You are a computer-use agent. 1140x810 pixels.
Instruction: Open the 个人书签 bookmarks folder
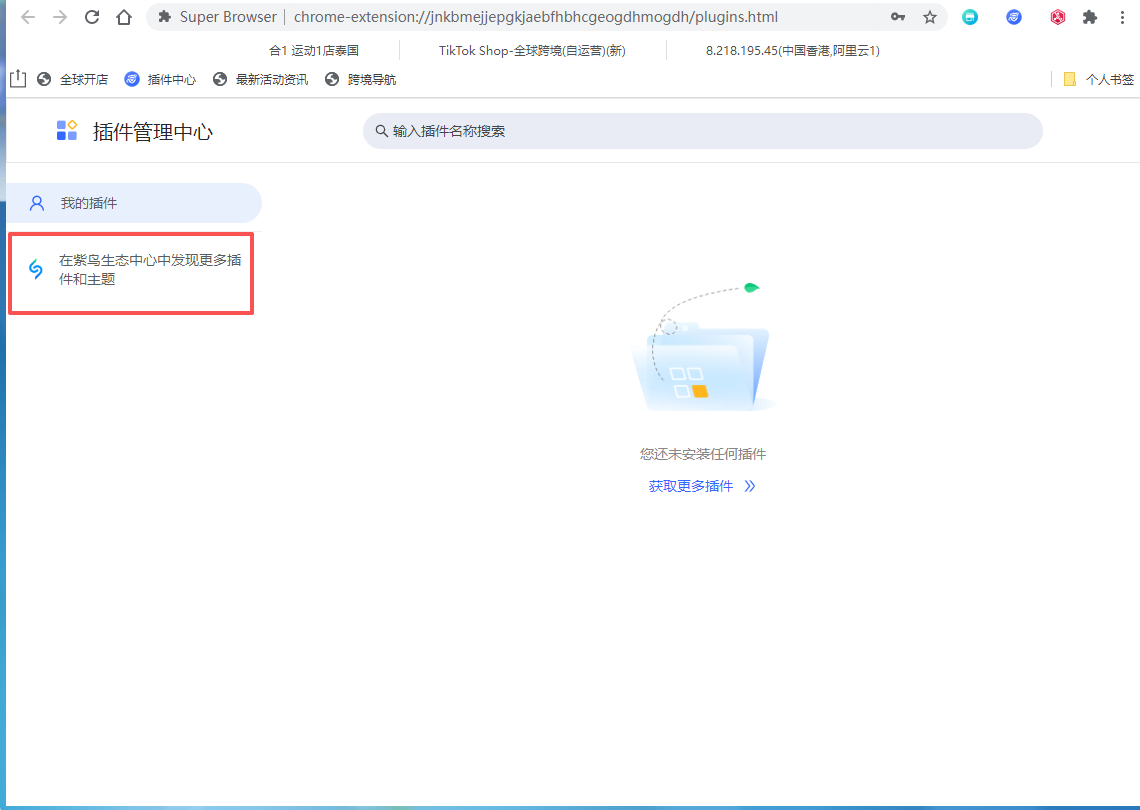(x=1099, y=79)
